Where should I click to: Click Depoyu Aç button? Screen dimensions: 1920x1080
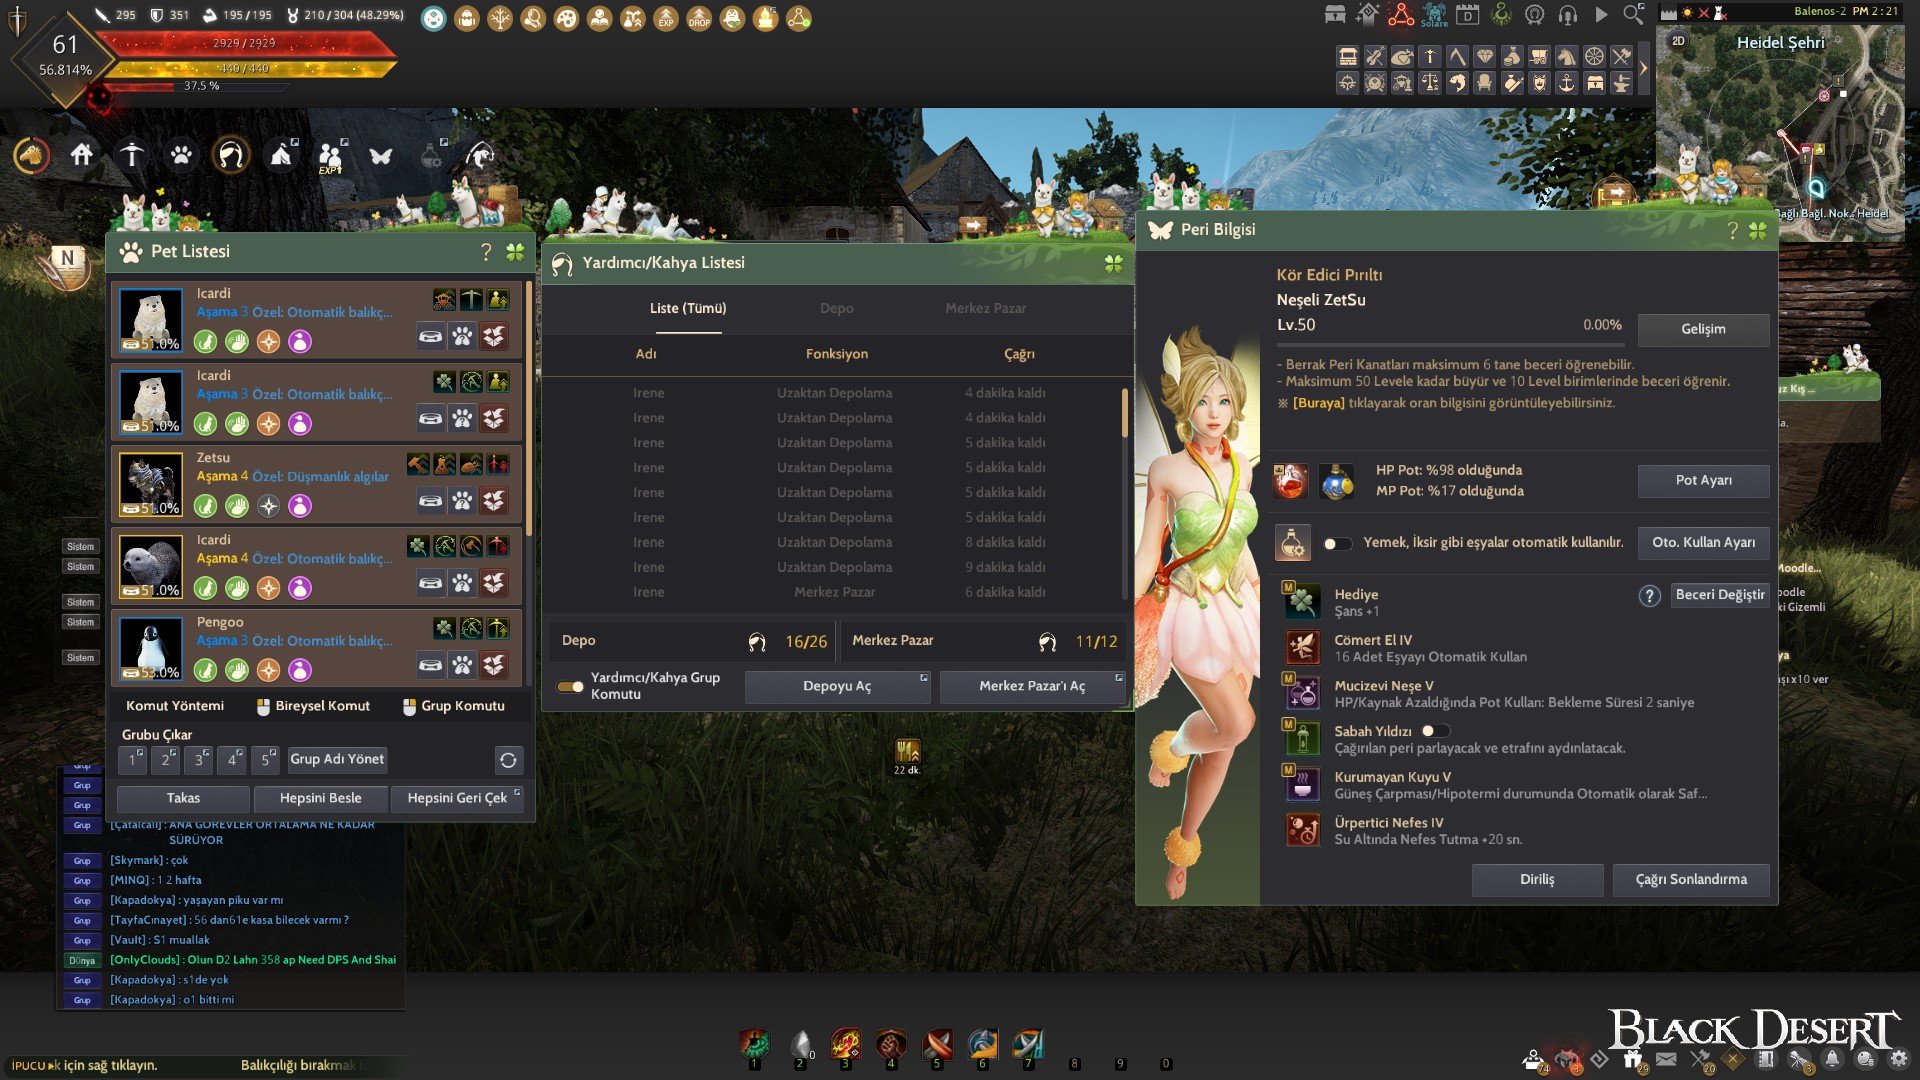837,686
